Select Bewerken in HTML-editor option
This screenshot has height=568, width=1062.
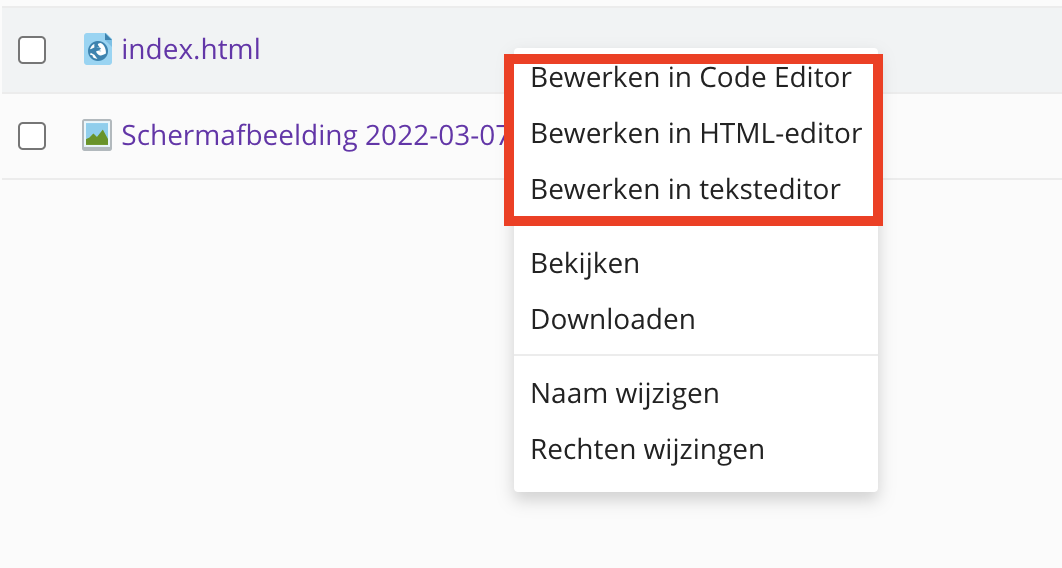pos(696,133)
